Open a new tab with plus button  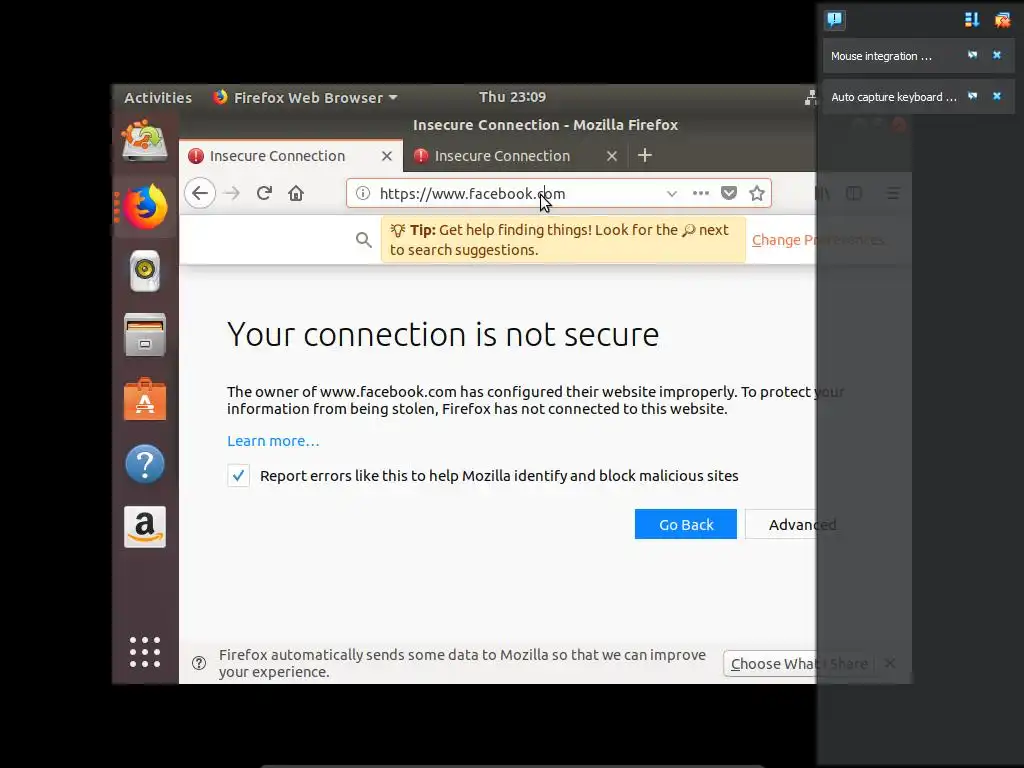pyautogui.click(x=645, y=155)
